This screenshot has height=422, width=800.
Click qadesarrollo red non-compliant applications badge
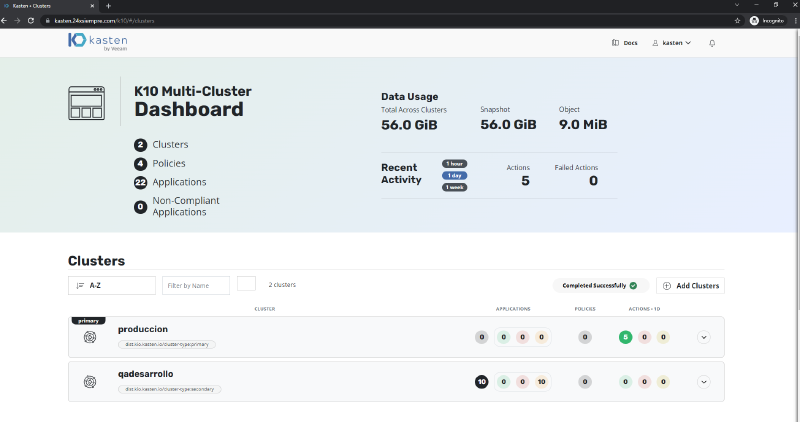point(522,382)
